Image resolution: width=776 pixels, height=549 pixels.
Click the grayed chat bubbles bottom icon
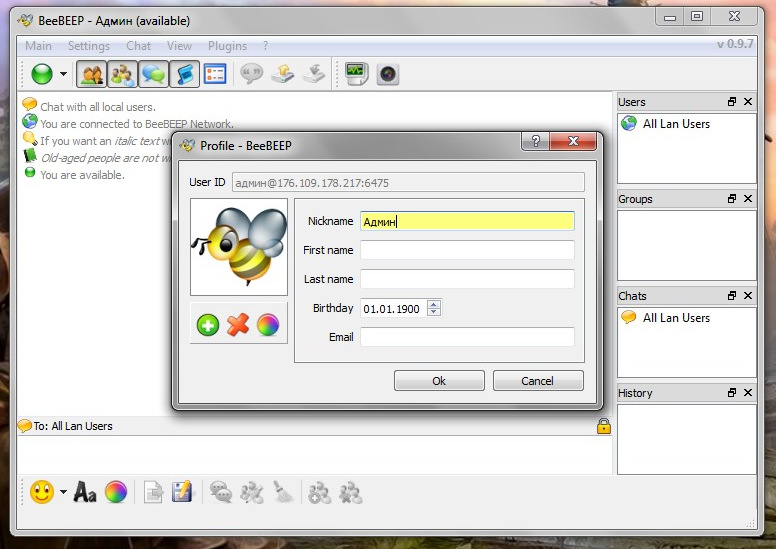tap(221, 492)
